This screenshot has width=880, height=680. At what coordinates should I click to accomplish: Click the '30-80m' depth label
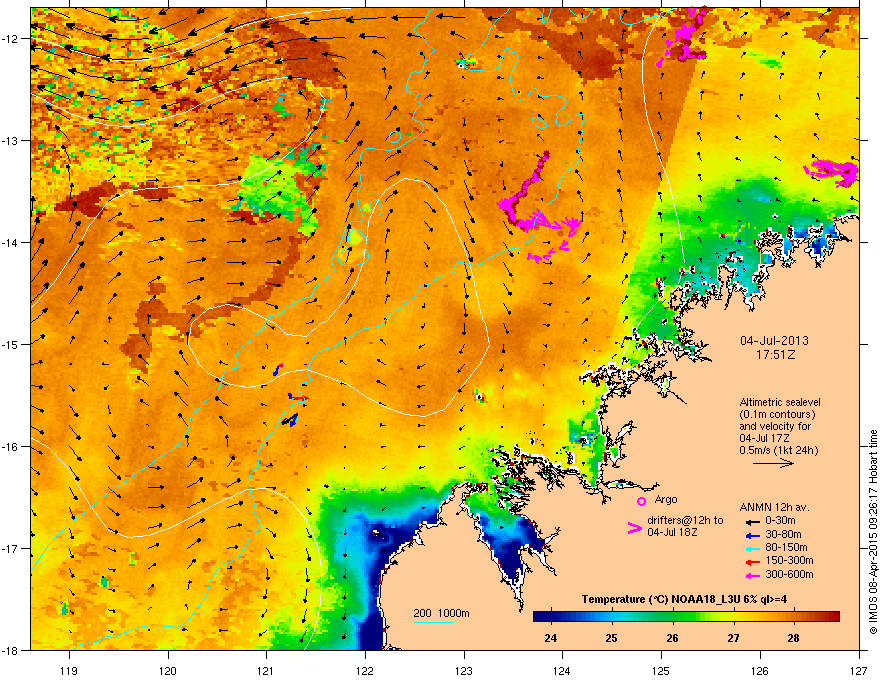coord(783,535)
